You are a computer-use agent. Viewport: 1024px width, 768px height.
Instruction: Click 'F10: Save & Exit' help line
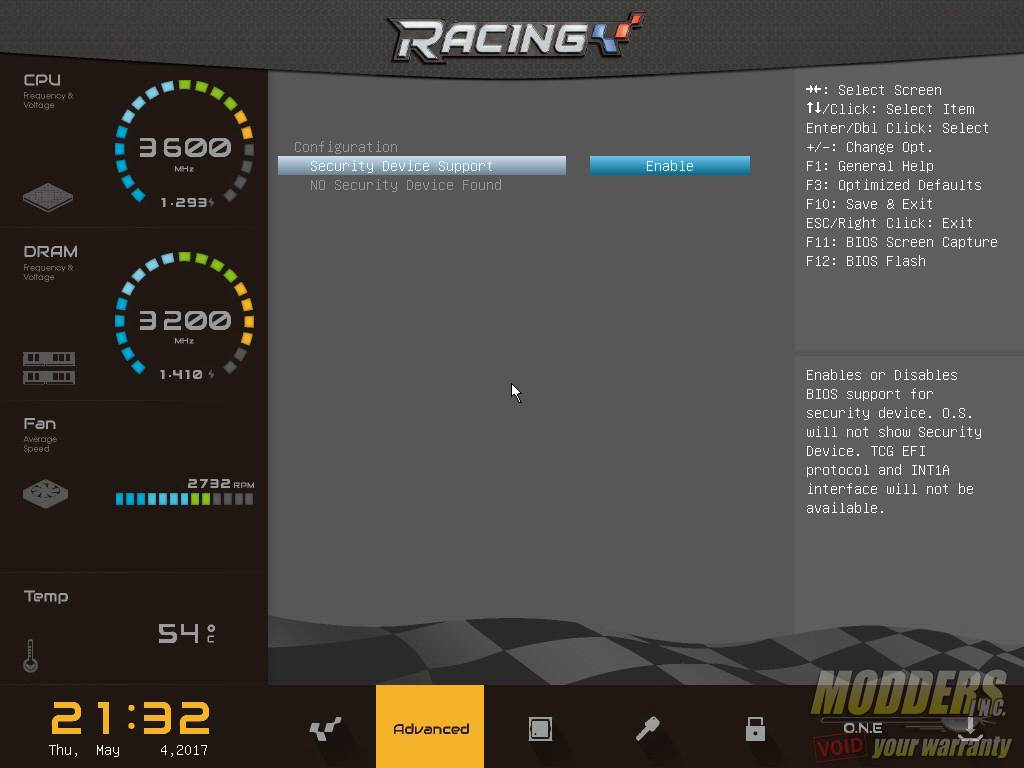click(869, 204)
